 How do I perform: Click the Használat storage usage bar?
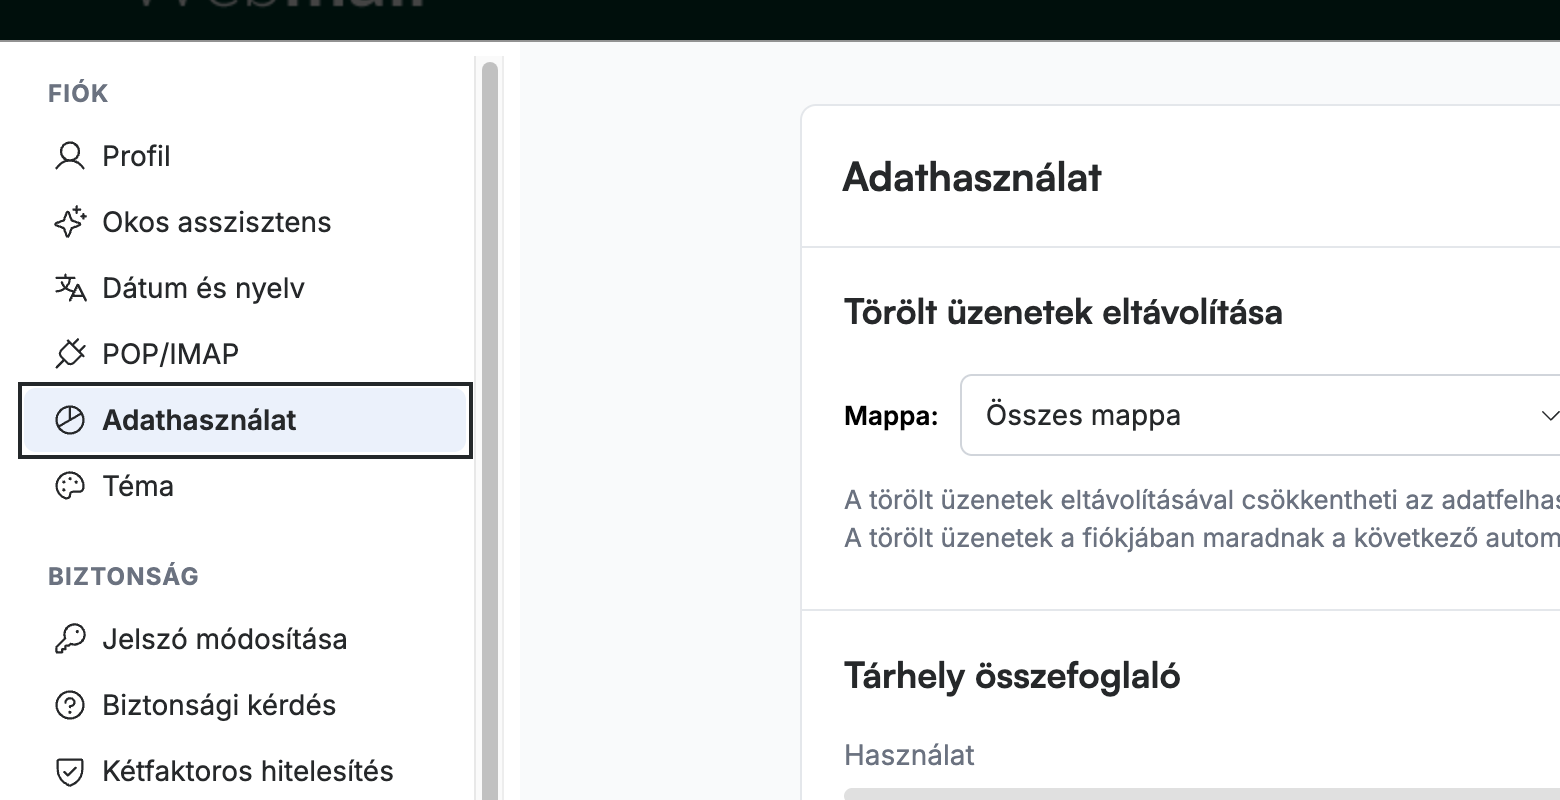point(1202,794)
